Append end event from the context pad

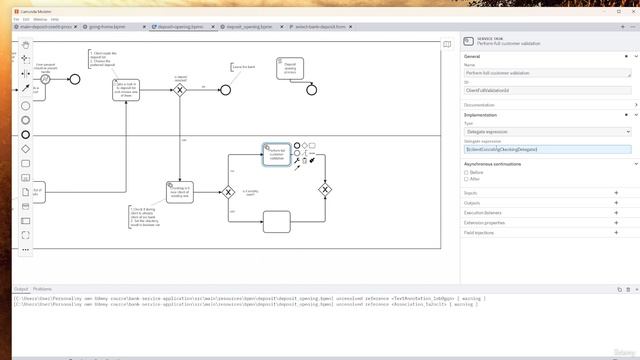[x=297, y=145]
